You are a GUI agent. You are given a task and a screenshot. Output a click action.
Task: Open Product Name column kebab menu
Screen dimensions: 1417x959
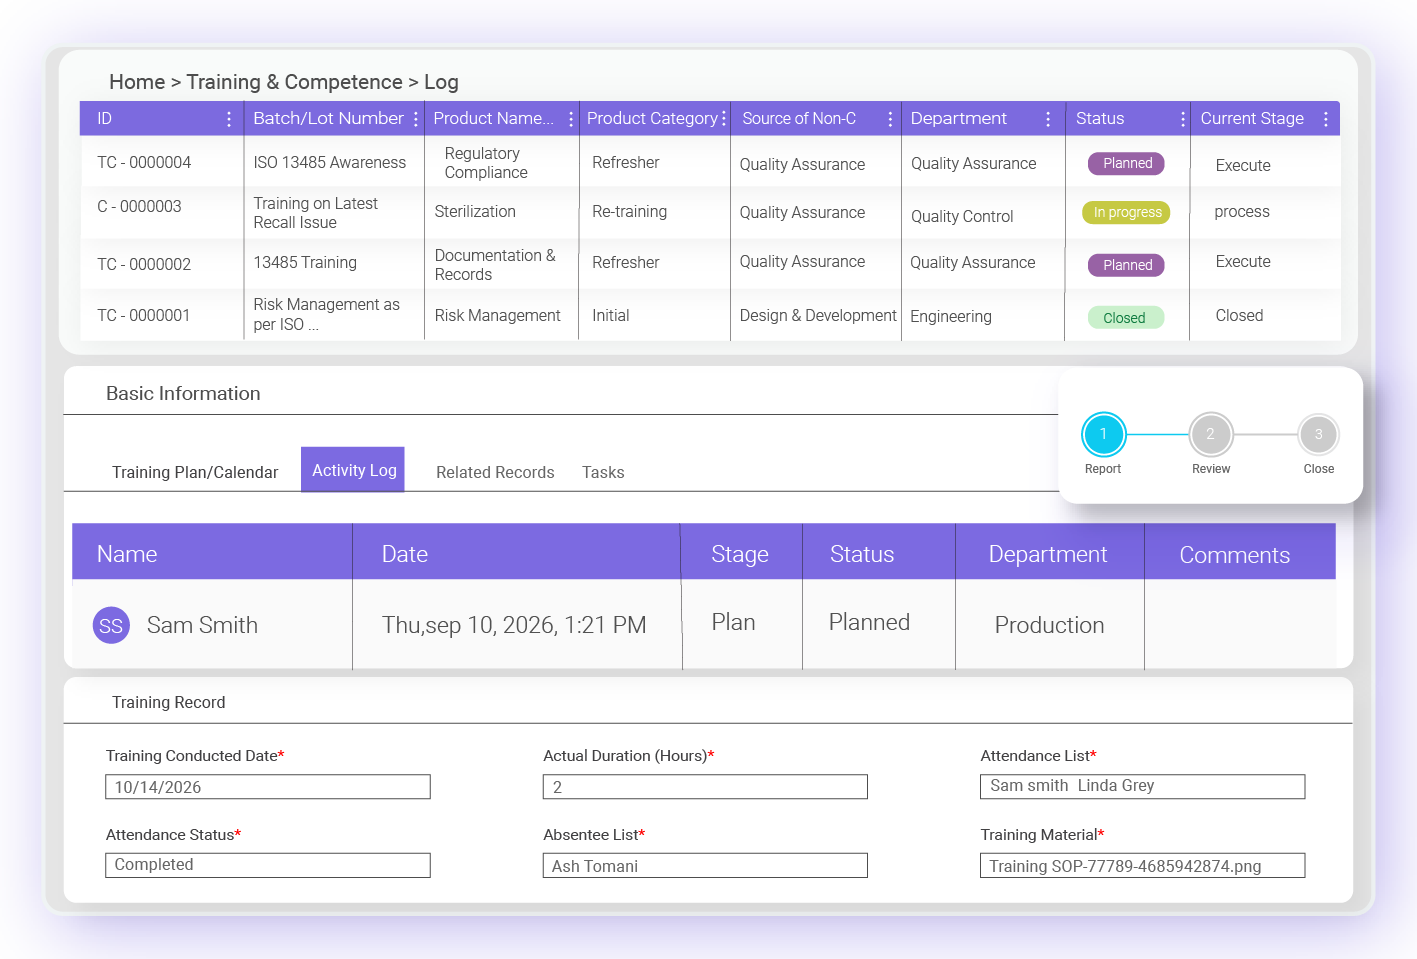571,119
